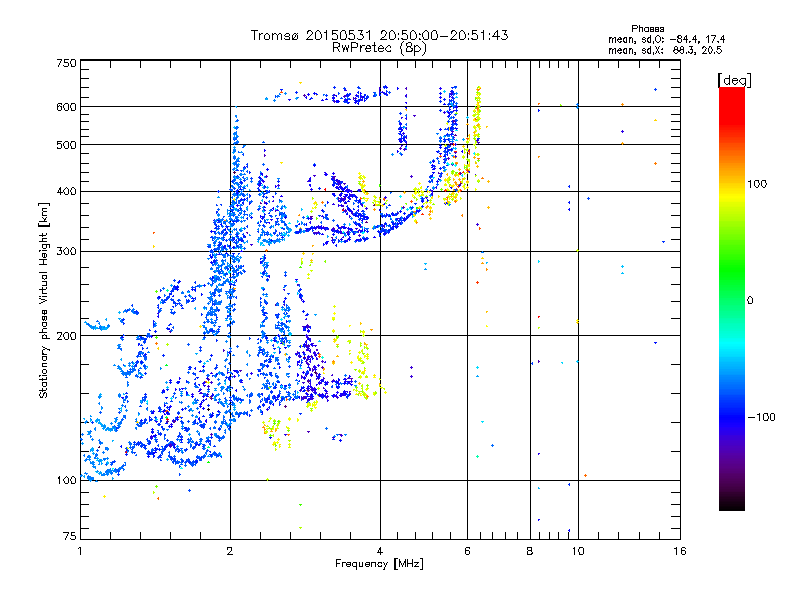
Task: Click the '[deg]' colorbar unit label
Action: tap(734, 80)
